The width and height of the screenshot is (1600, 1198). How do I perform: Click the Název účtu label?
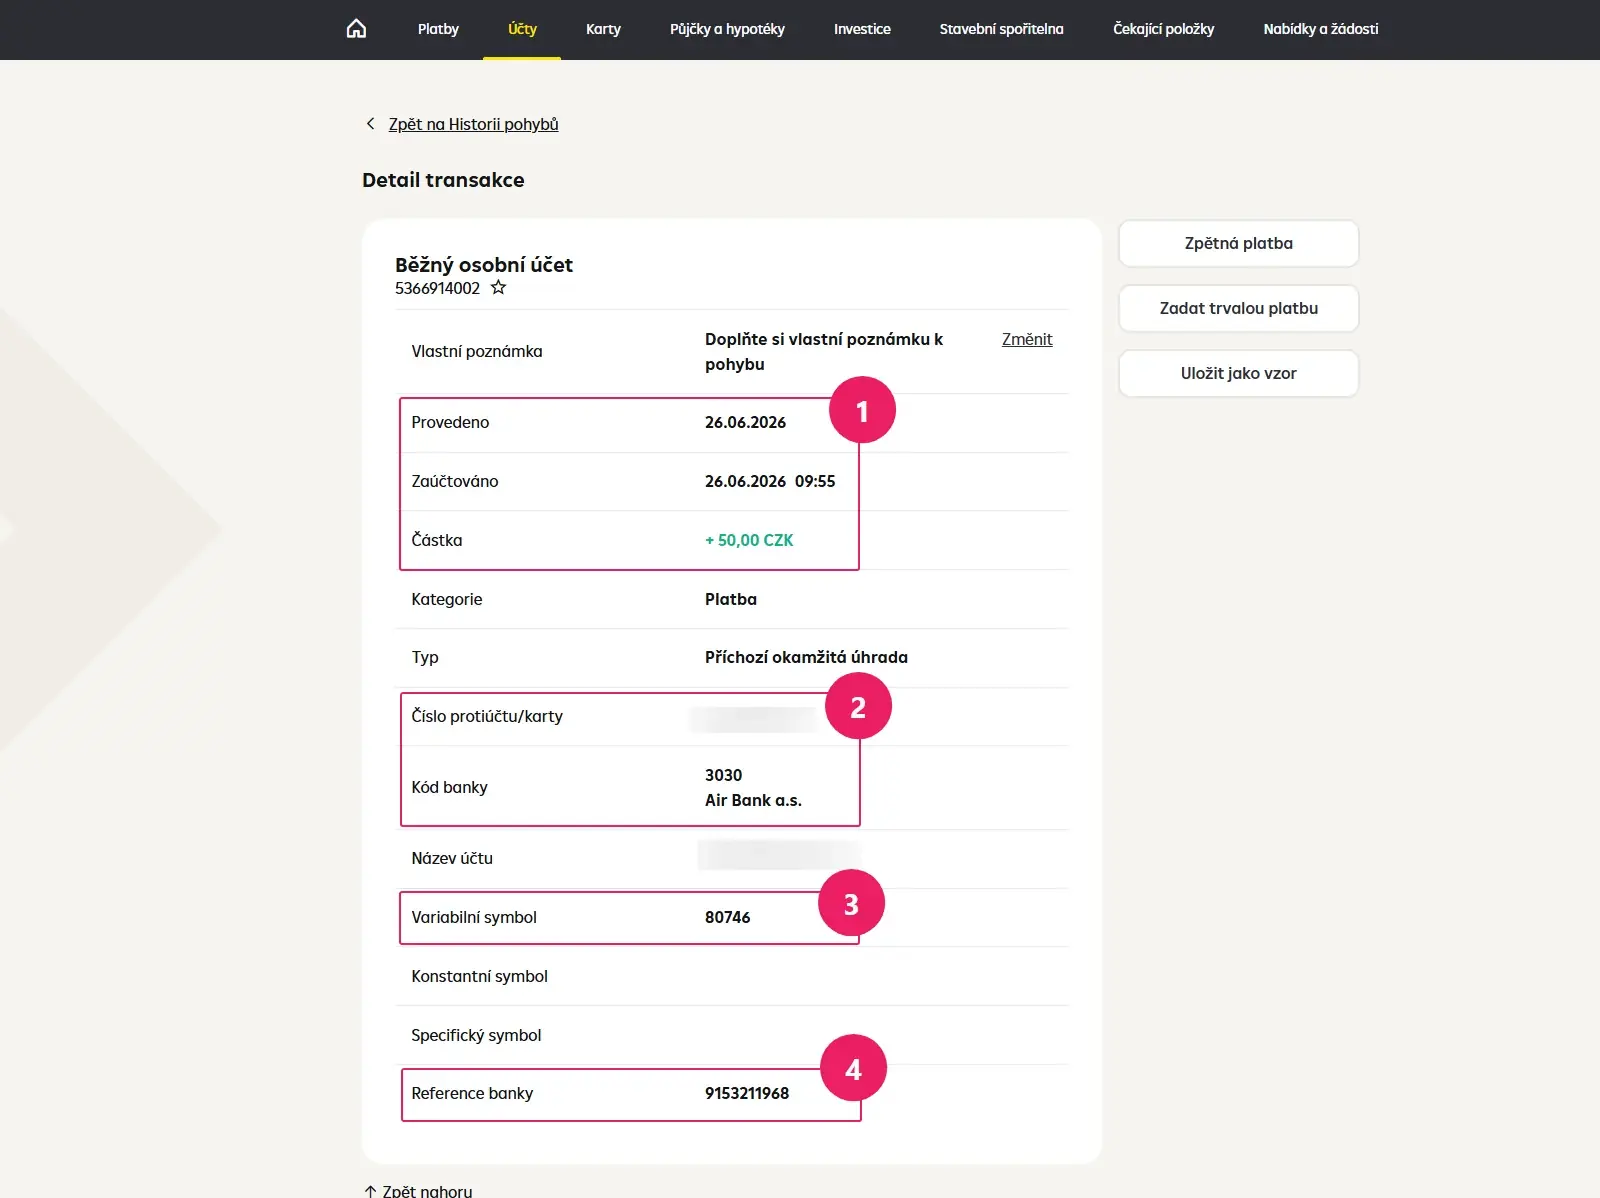[x=452, y=858]
